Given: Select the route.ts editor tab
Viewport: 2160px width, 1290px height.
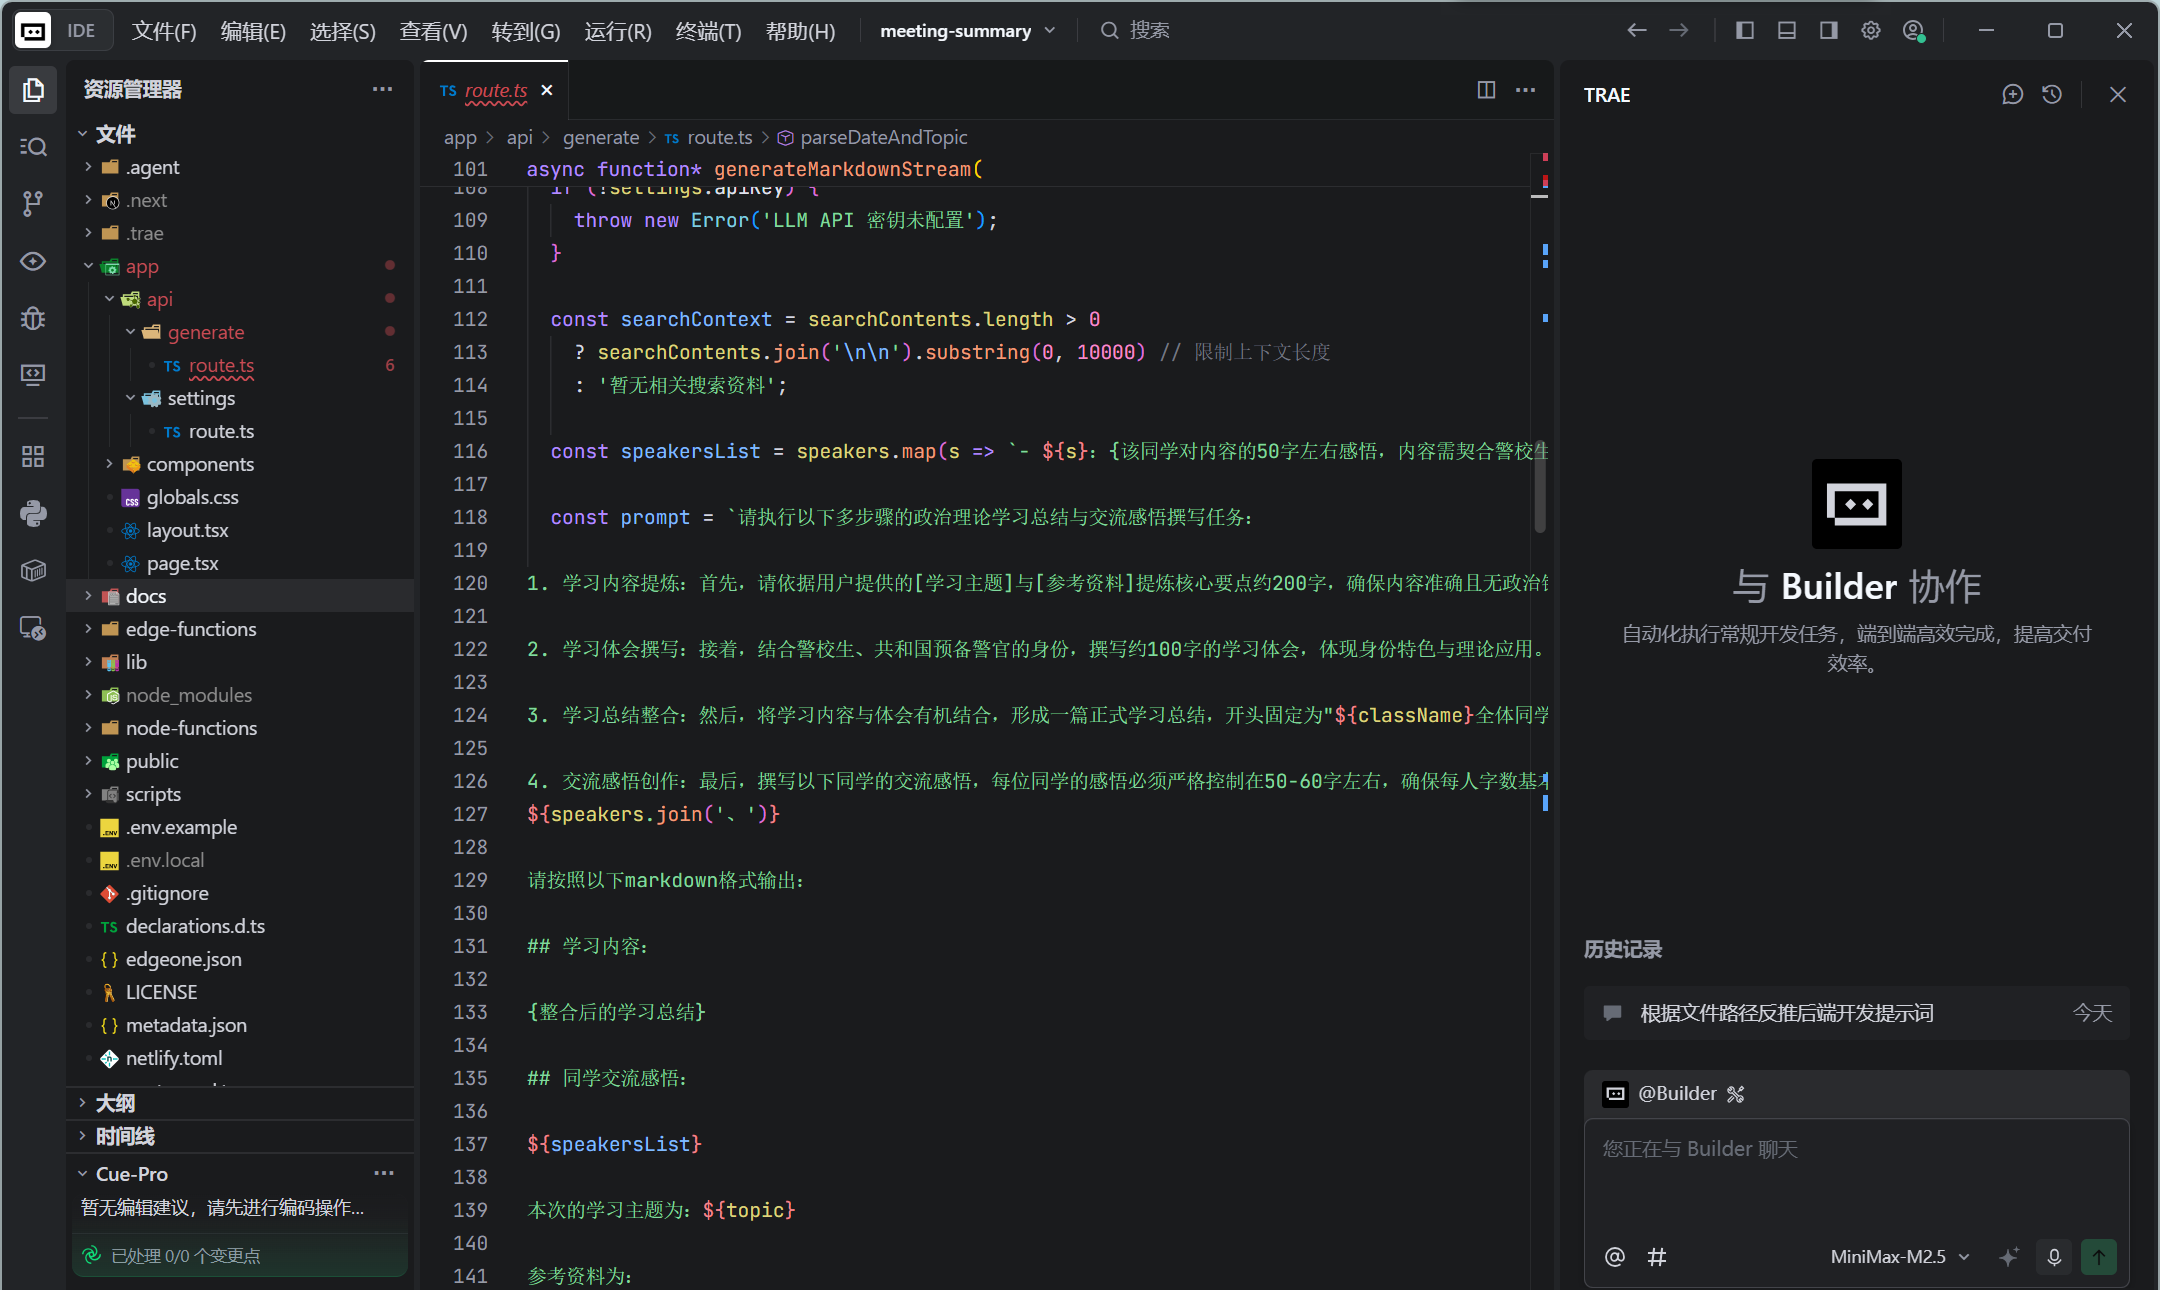Looking at the screenshot, I should coord(495,90).
